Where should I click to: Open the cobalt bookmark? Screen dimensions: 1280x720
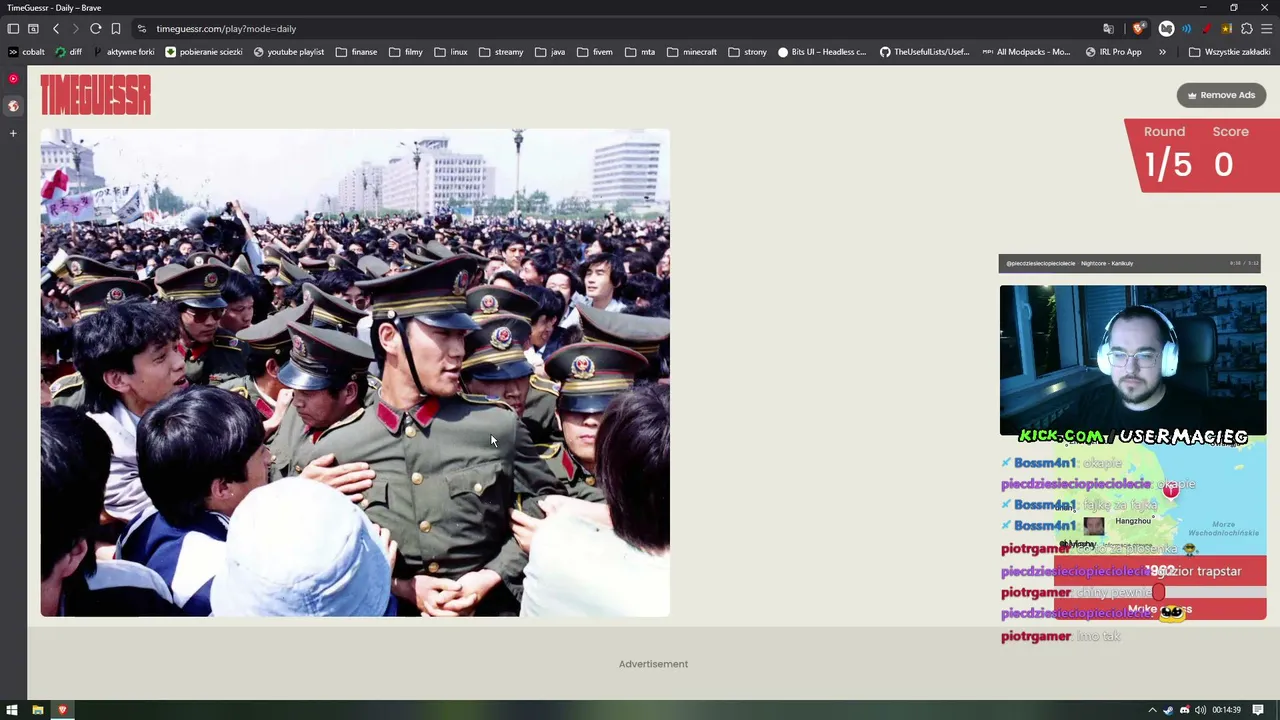[27, 52]
